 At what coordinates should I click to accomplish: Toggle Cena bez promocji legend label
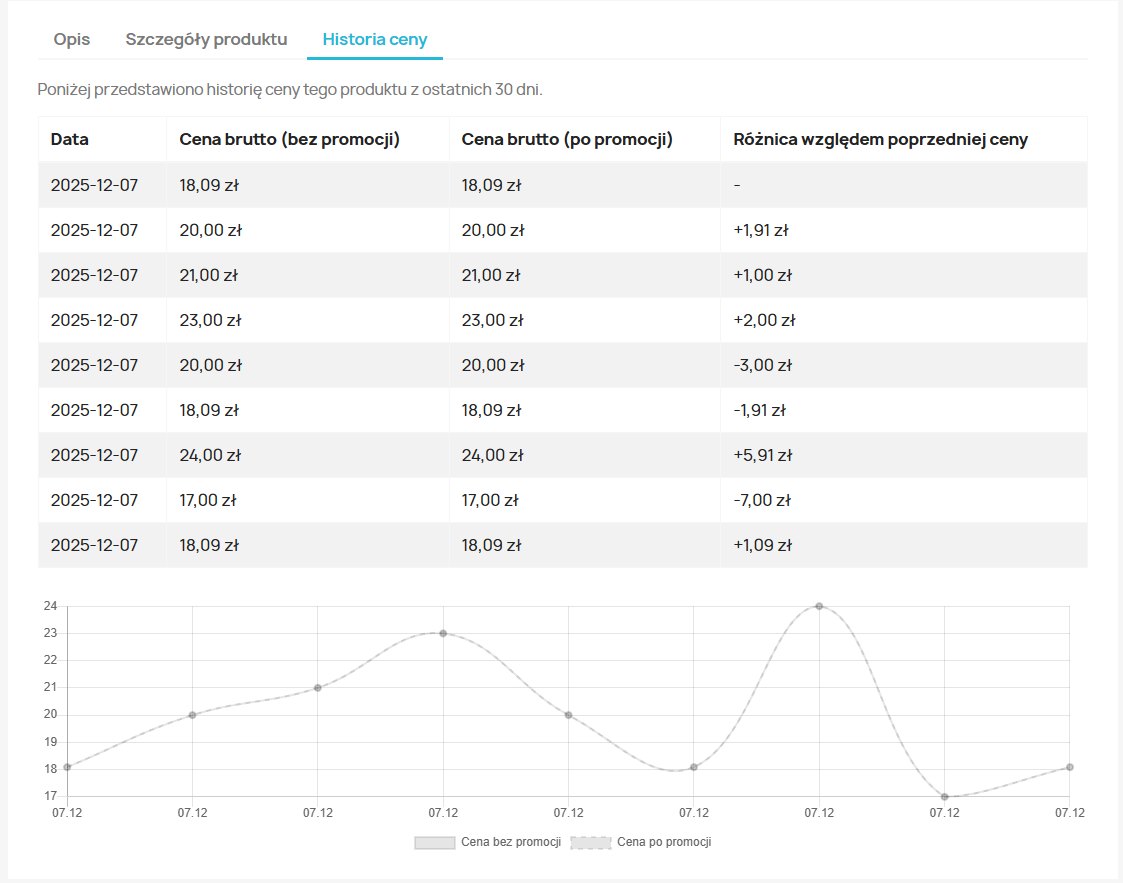pyautogui.click(x=511, y=842)
